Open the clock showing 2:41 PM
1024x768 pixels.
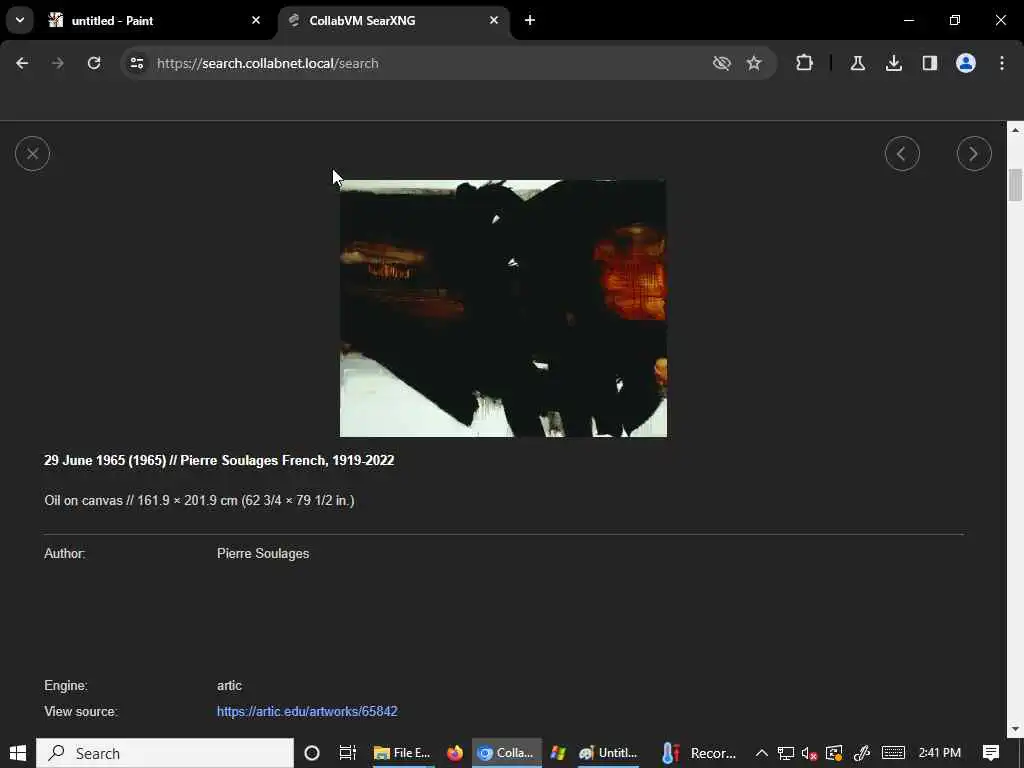pos(939,753)
